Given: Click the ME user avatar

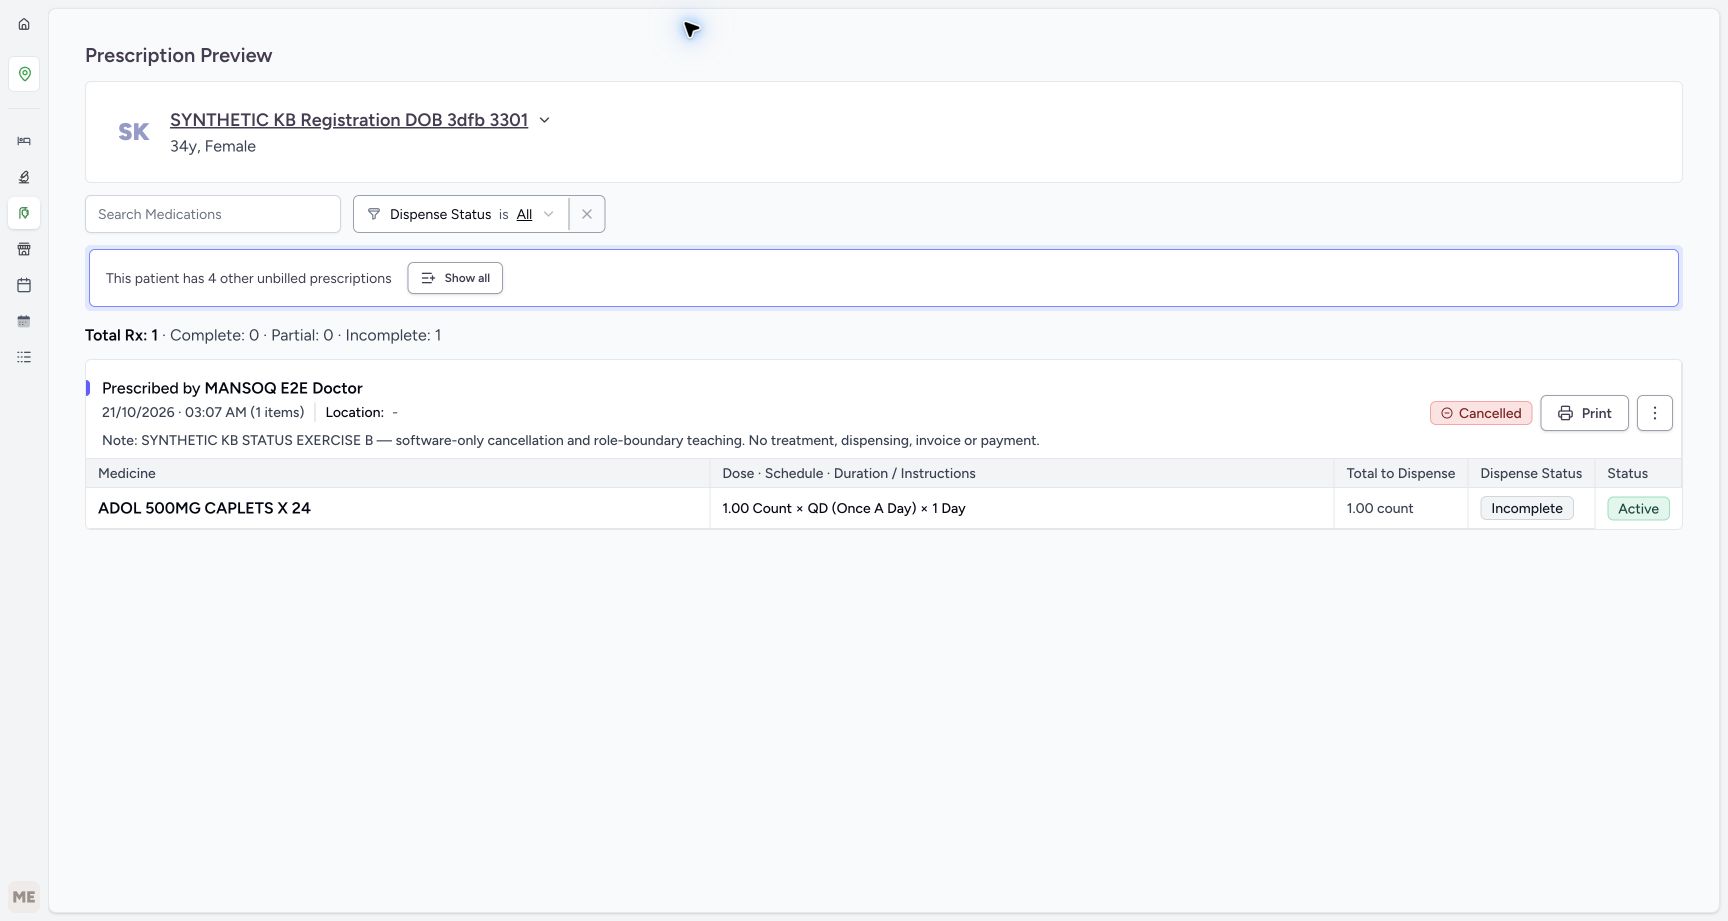Looking at the screenshot, I should point(24,897).
